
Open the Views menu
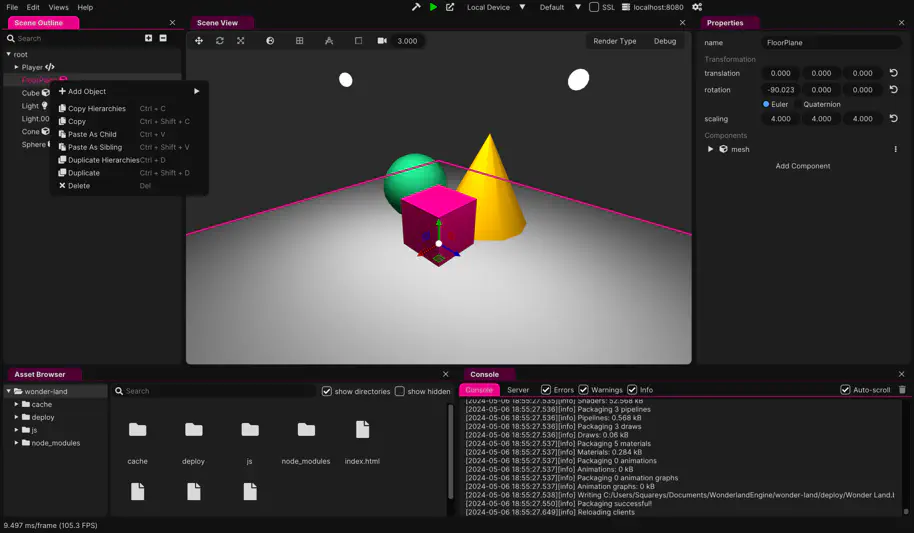[x=58, y=7]
